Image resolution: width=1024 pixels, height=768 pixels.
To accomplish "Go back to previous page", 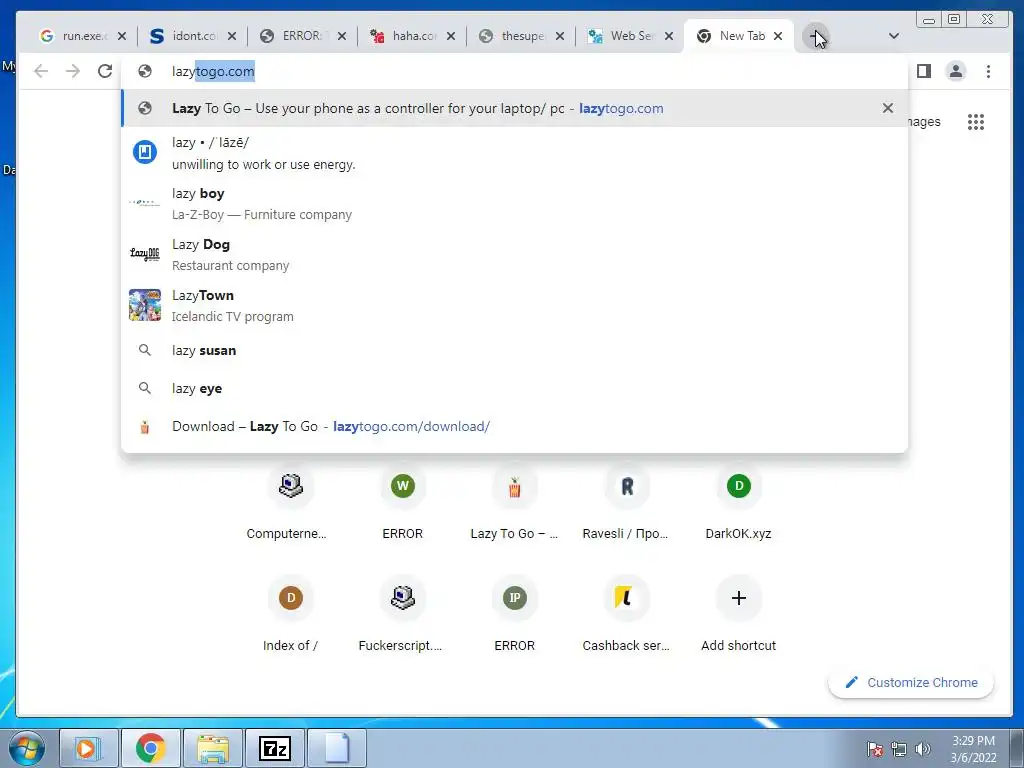I will [x=41, y=71].
